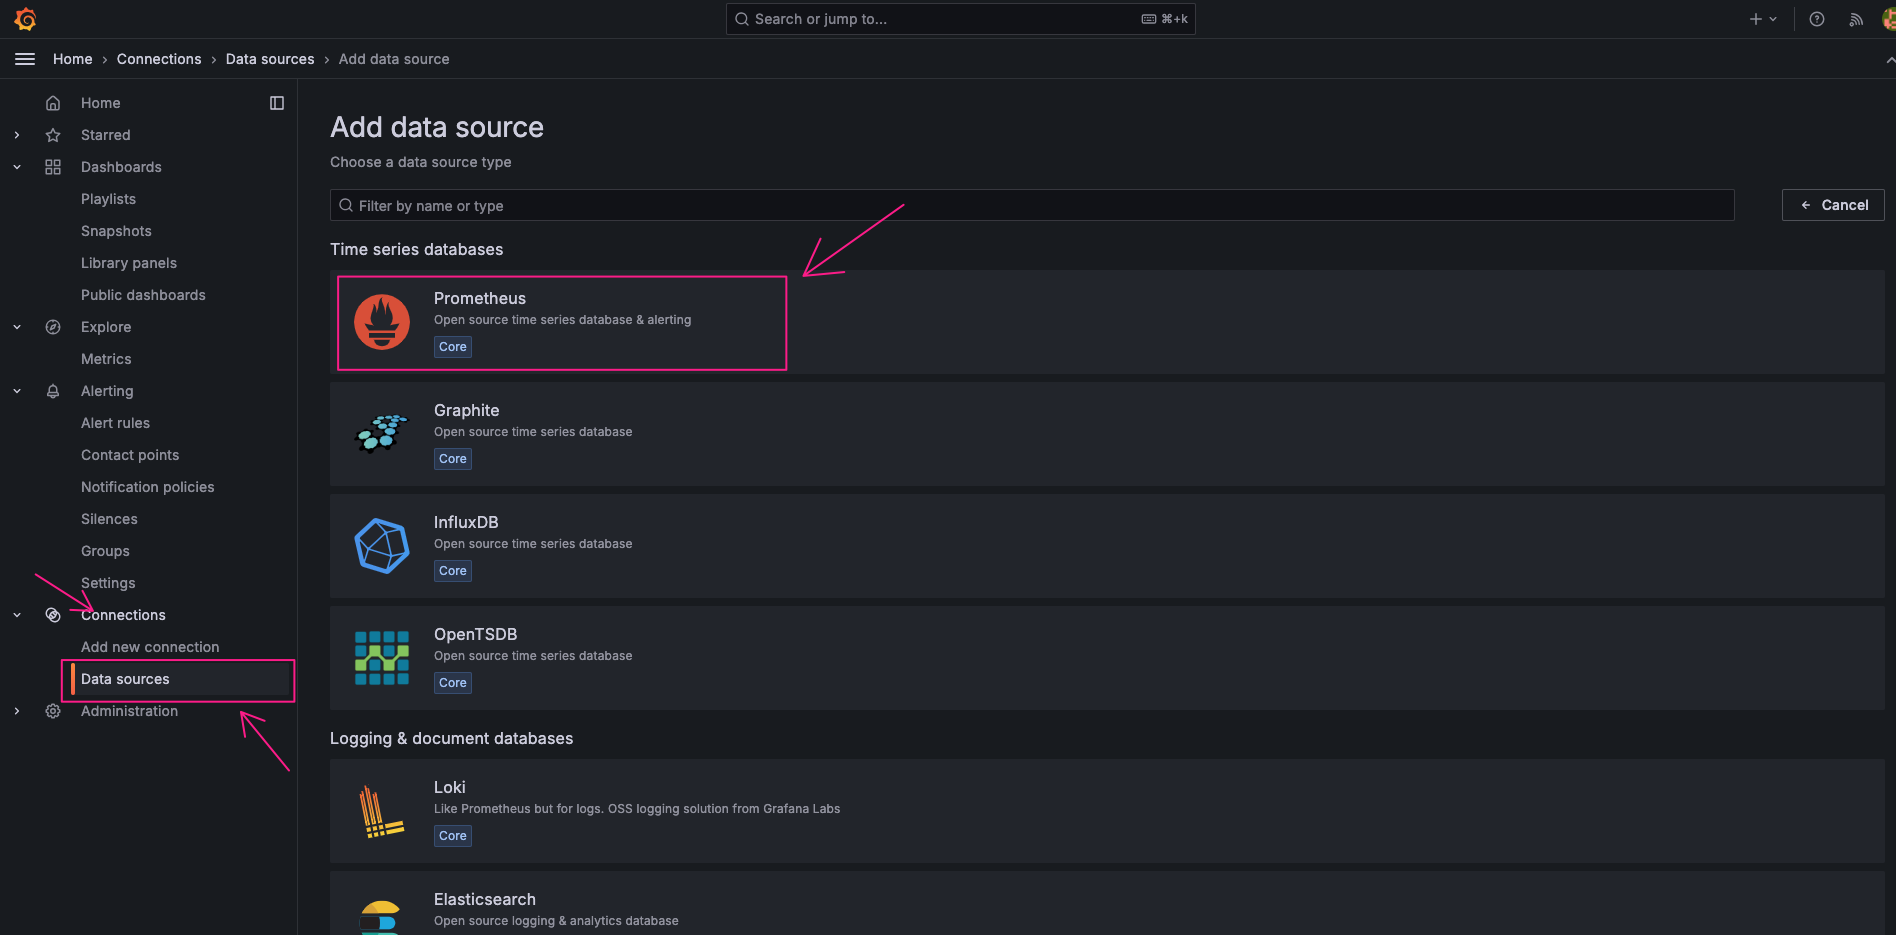The height and width of the screenshot is (935, 1896).
Task: Click the Cancel button
Action: point(1832,205)
